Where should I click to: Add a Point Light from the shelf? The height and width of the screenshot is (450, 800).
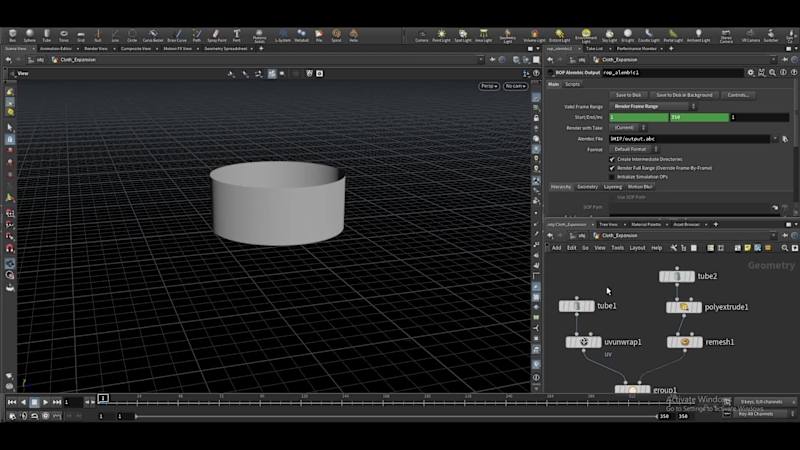[x=442, y=35]
